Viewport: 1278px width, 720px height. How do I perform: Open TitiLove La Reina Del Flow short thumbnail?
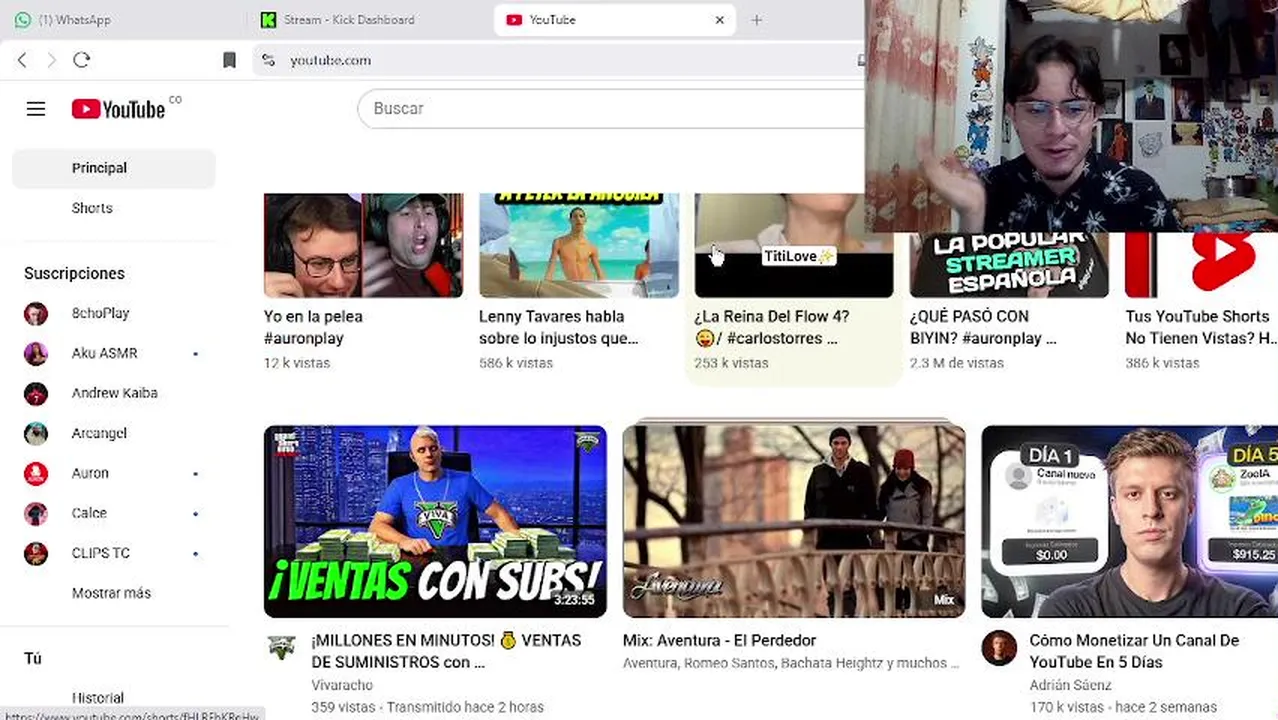pyautogui.click(x=794, y=245)
